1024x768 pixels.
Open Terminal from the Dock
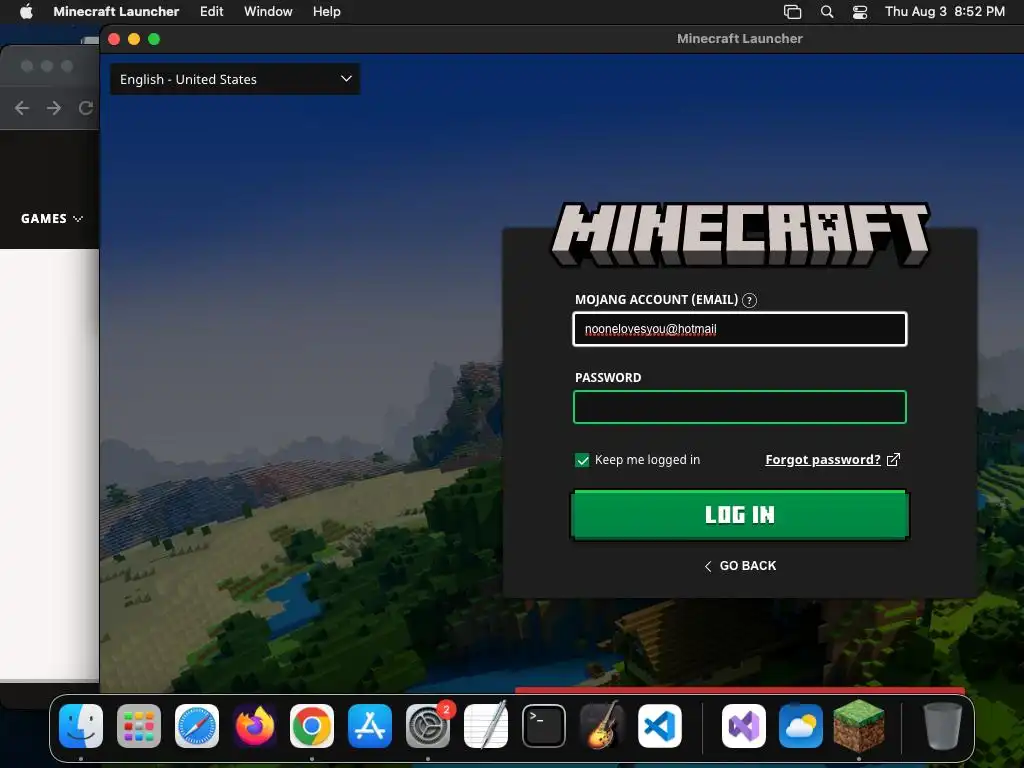coord(543,726)
